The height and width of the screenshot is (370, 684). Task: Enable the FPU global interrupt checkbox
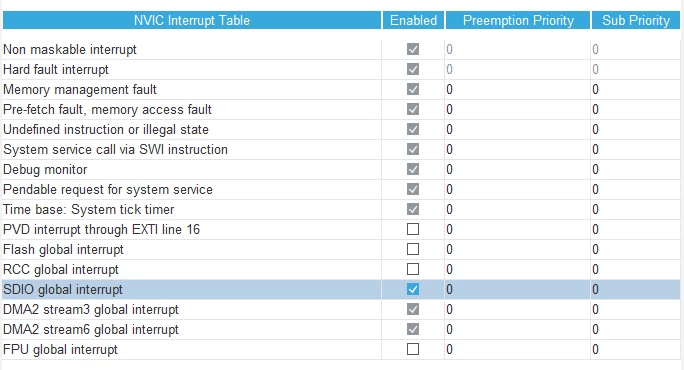pyautogui.click(x=413, y=349)
